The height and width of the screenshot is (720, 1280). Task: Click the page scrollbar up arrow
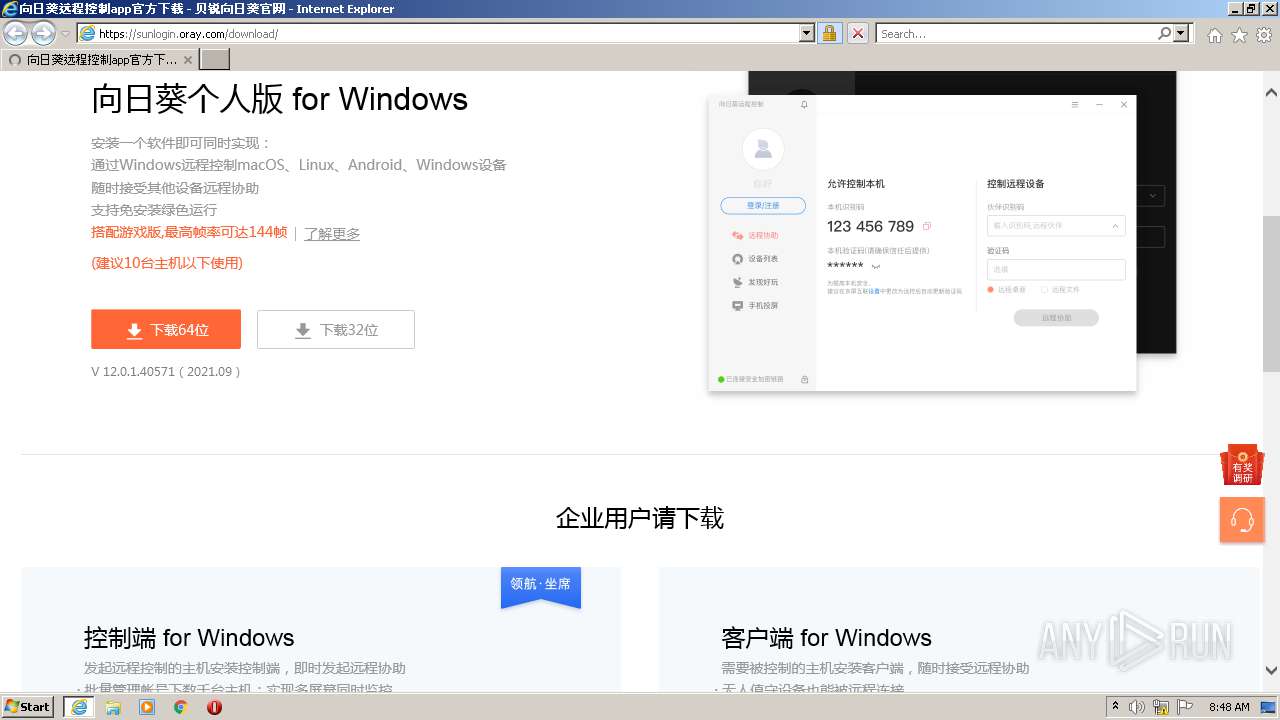click(x=1271, y=92)
